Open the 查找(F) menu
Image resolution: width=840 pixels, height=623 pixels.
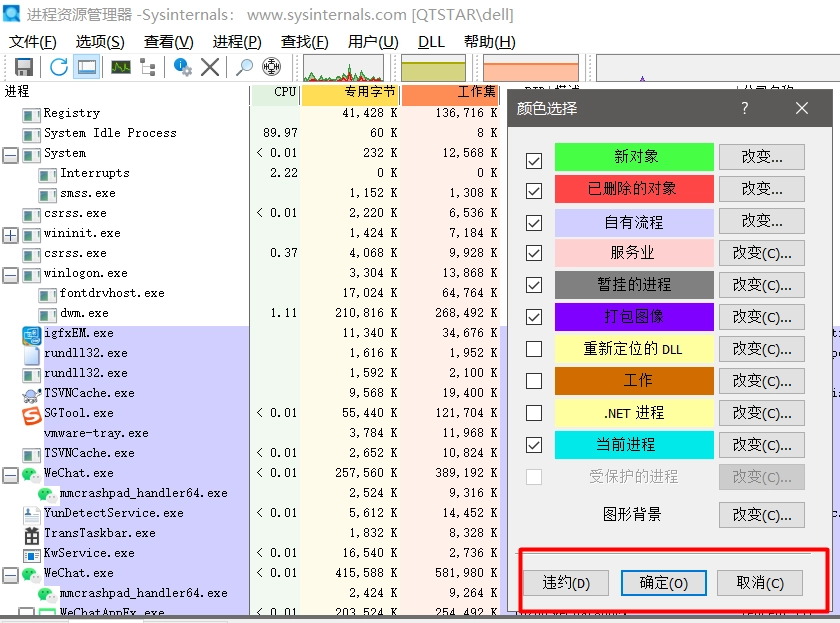point(304,42)
